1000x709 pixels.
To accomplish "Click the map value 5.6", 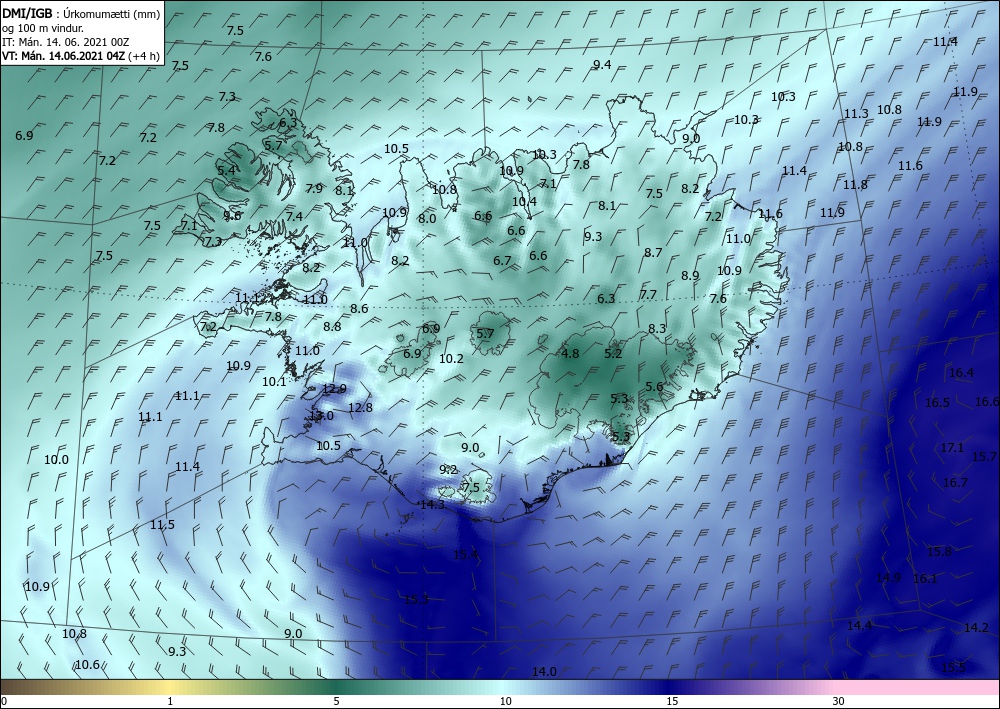I will [x=654, y=386].
